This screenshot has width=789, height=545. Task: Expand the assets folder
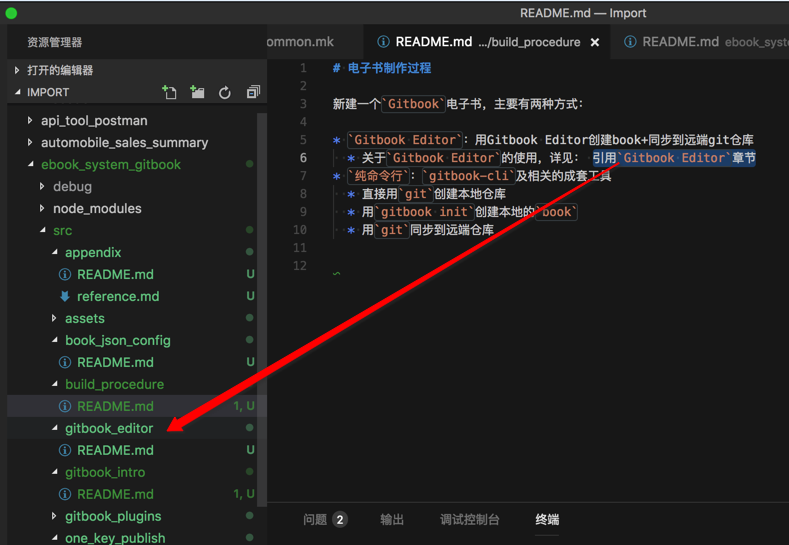click(x=54, y=318)
